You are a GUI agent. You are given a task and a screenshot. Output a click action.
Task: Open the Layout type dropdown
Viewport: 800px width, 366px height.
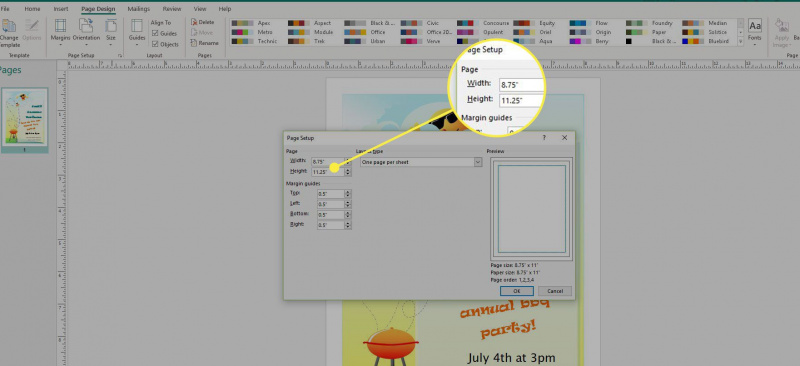[420, 162]
